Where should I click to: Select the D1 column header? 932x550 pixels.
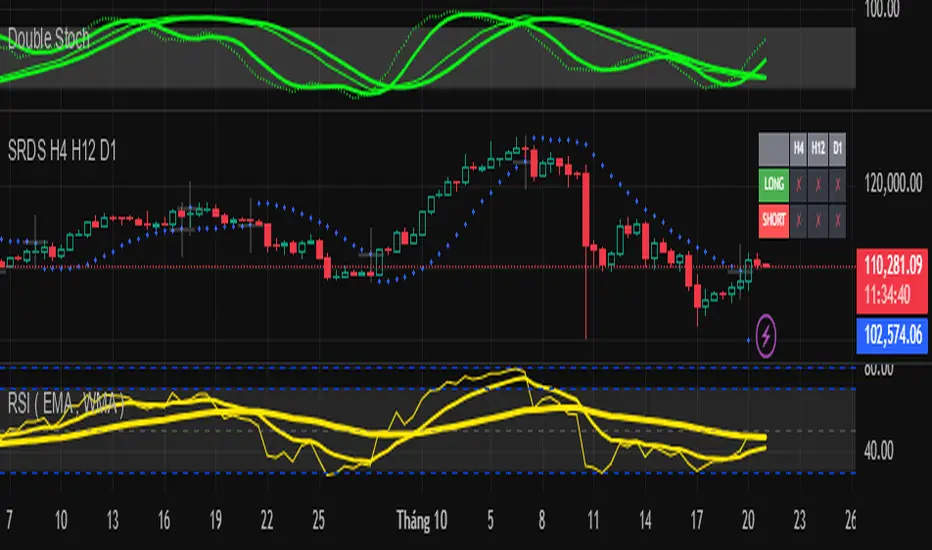tap(837, 149)
